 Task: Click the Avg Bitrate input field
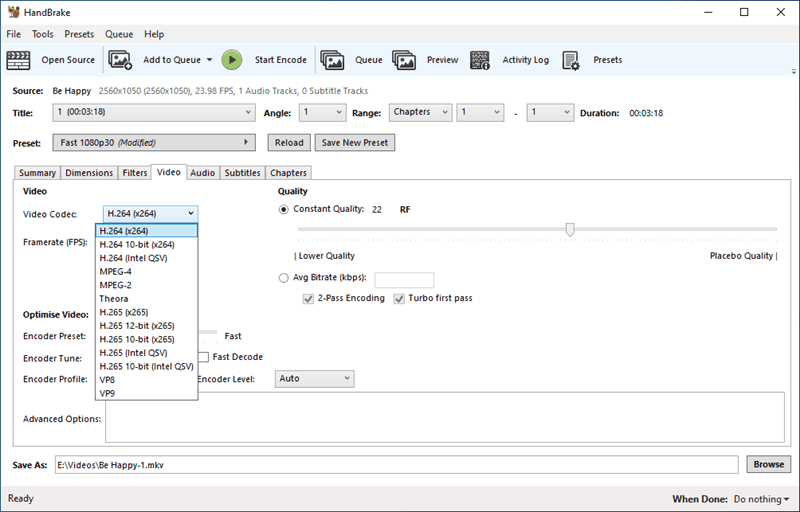(x=404, y=280)
